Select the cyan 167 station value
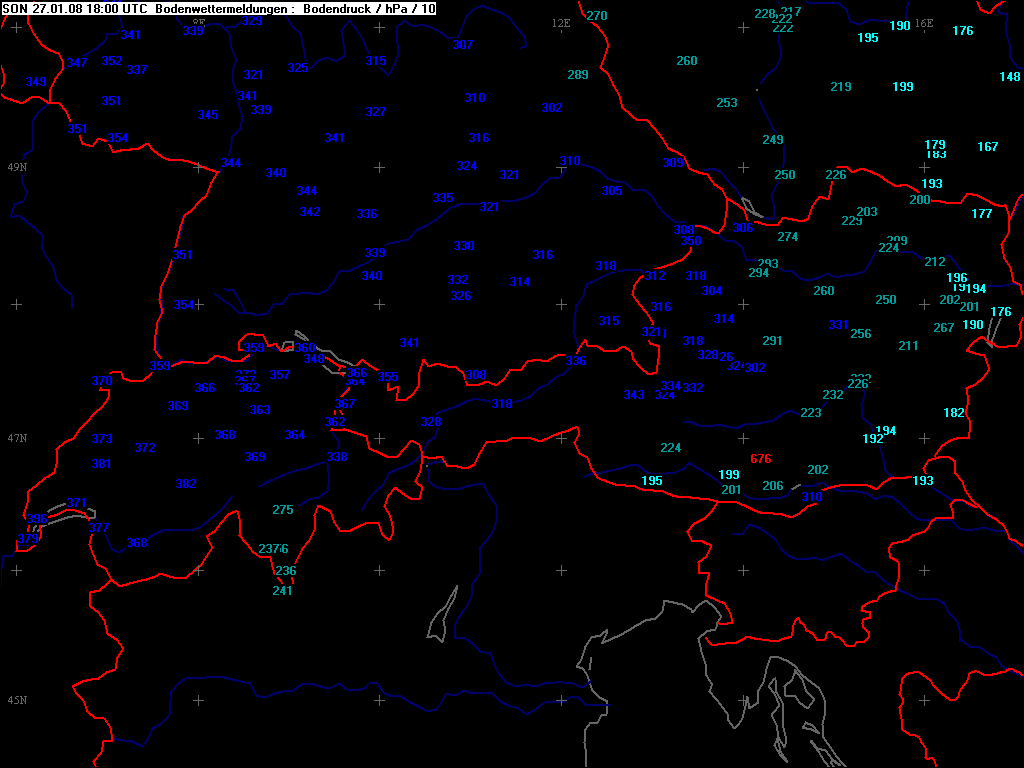 pyautogui.click(x=988, y=147)
